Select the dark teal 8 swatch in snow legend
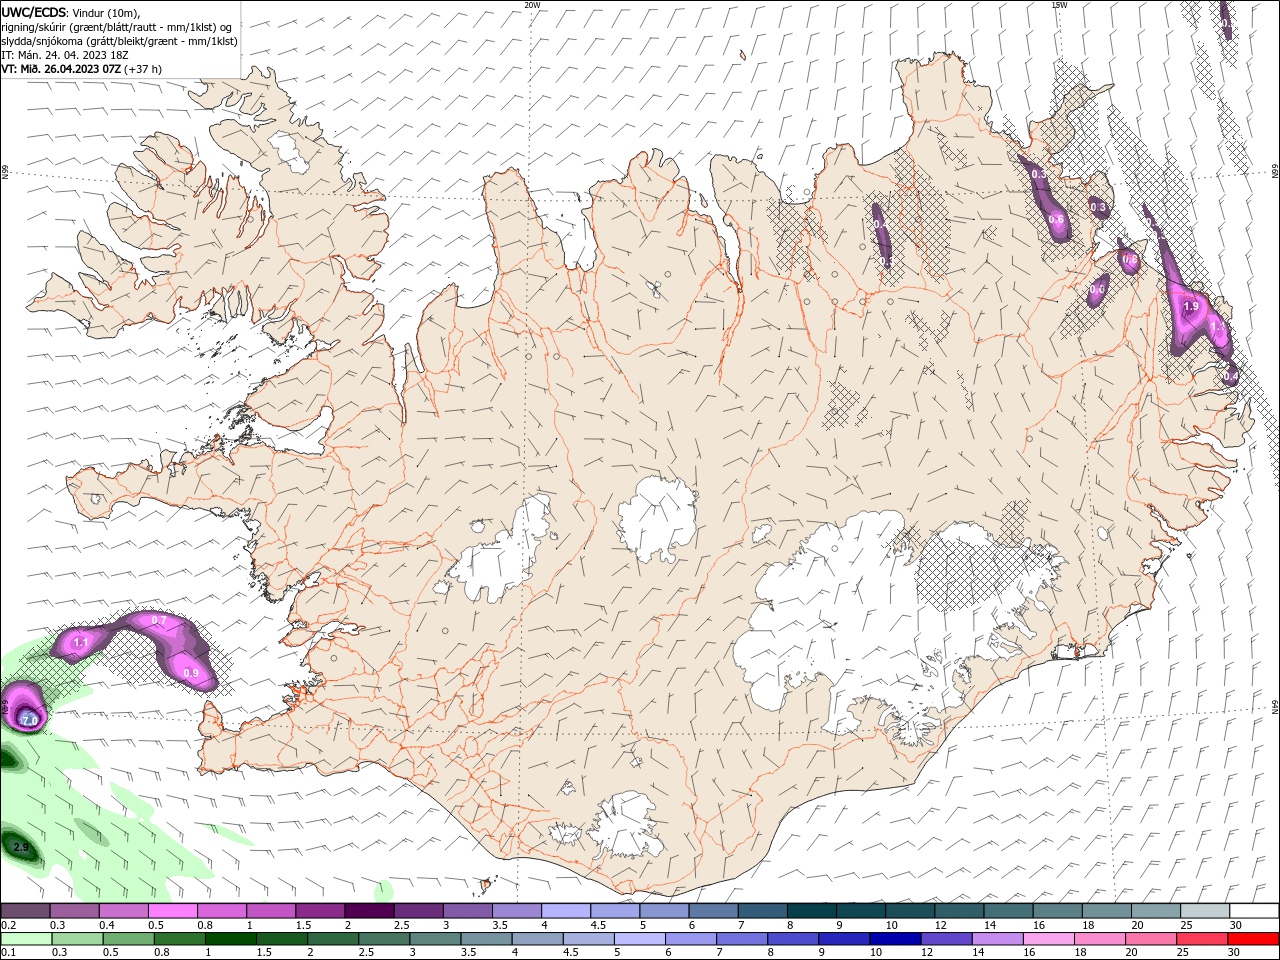This screenshot has width=1280, height=960. 811,911
